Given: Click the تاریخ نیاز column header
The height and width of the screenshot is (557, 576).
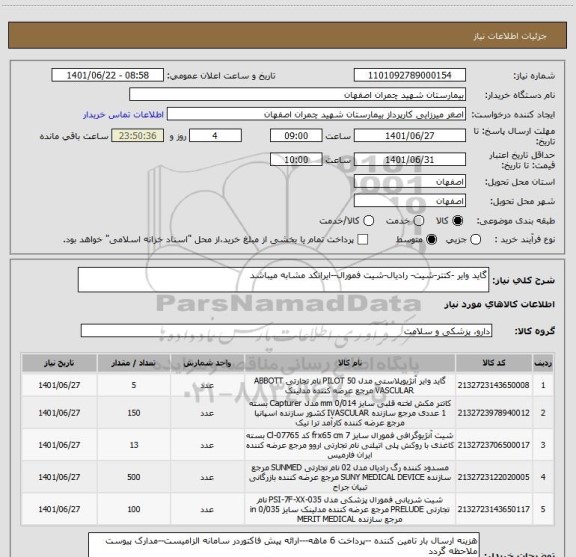Looking at the screenshot, I should click(x=59, y=363).
